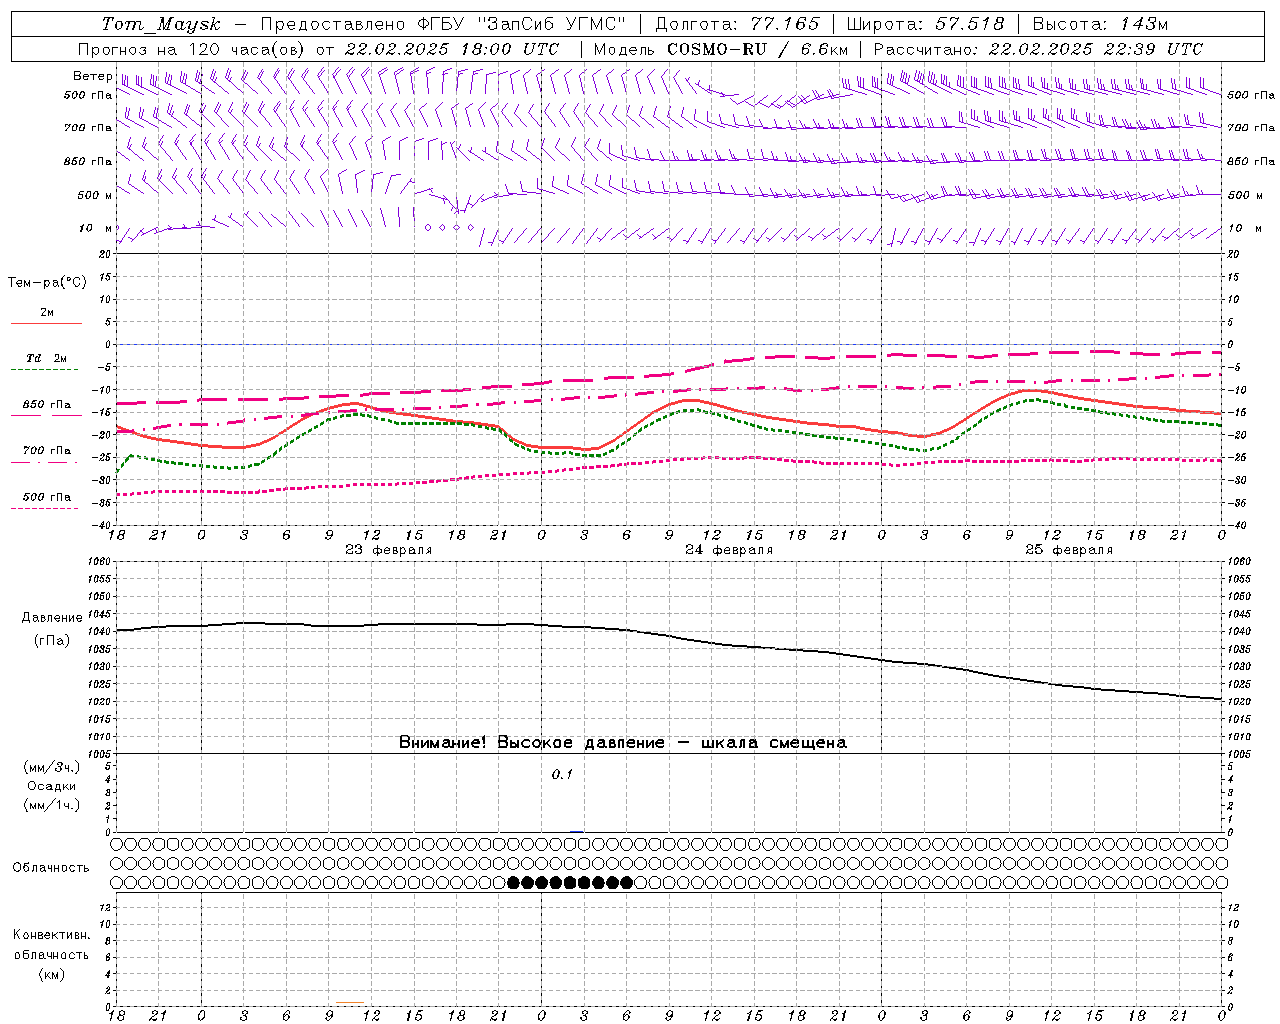This screenshot has height=1024, width=1280.
Task: Click the 2м legend entry with blue line
Action: 46,317
